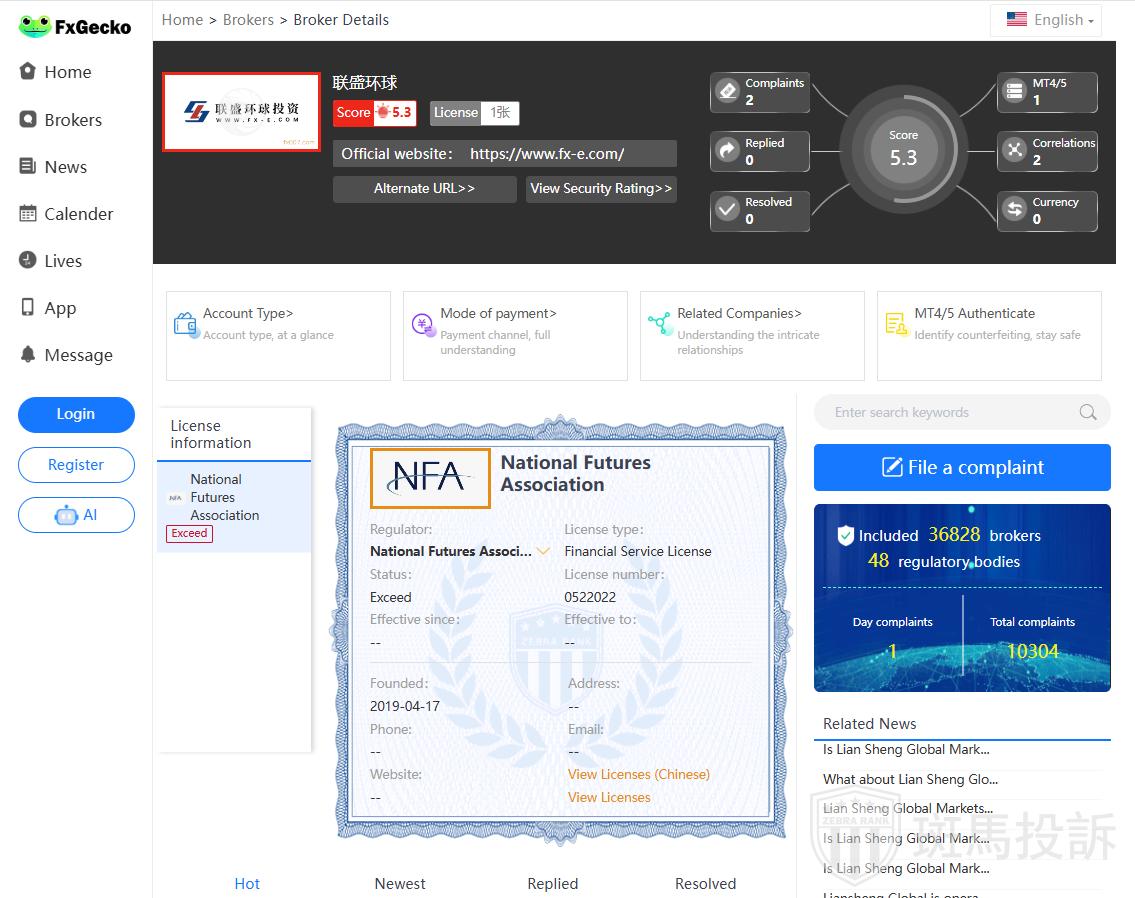1135x898 pixels.
Task: Open the AI robot assistant
Action: (76, 515)
